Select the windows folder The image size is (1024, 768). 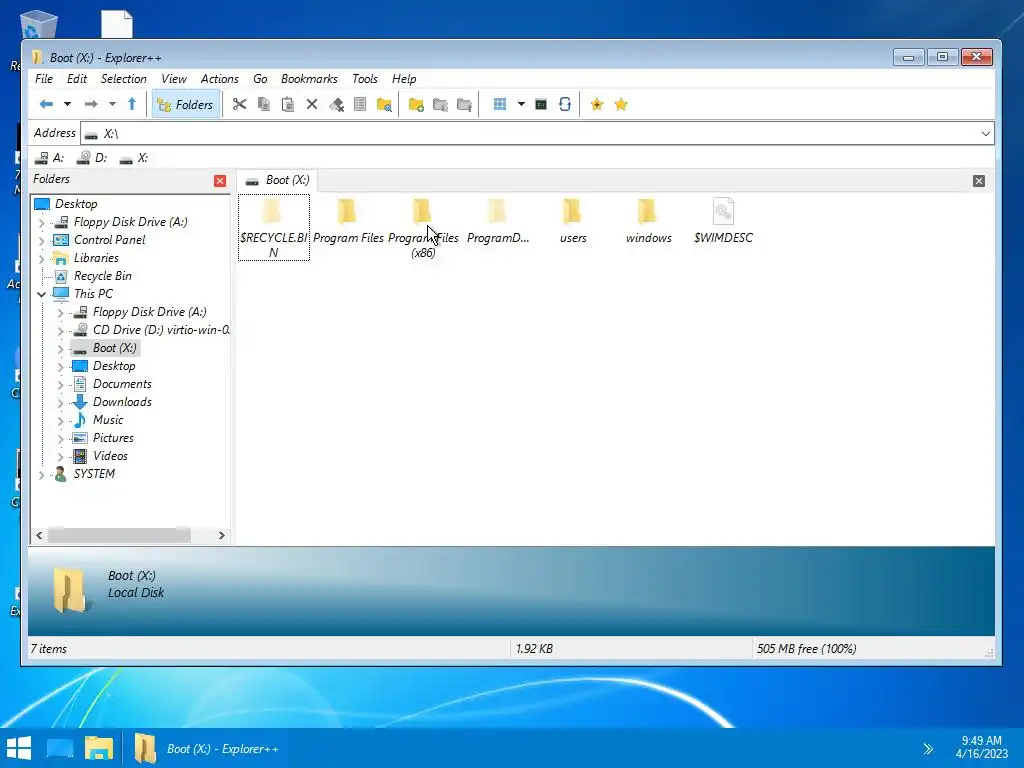[x=648, y=222]
